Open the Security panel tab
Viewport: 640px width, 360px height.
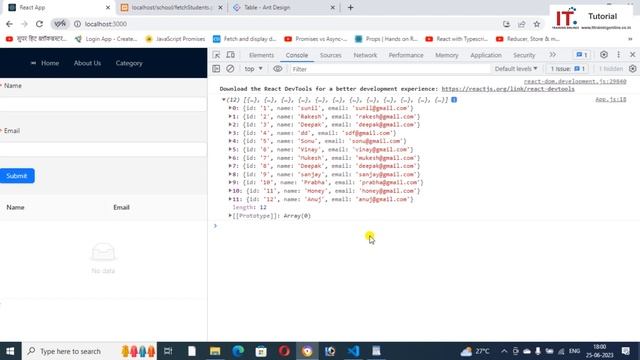(x=524, y=55)
